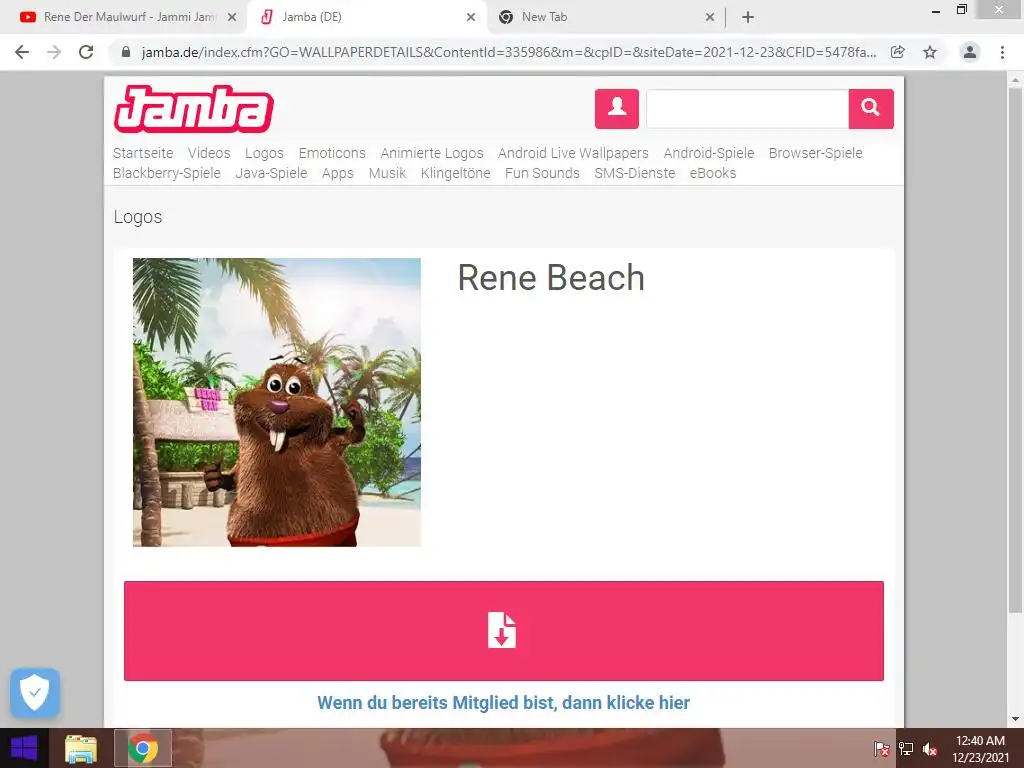Open eBooks category
Image resolution: width=1024 pixels, height=768 pixels.
(x=712, y=173)
